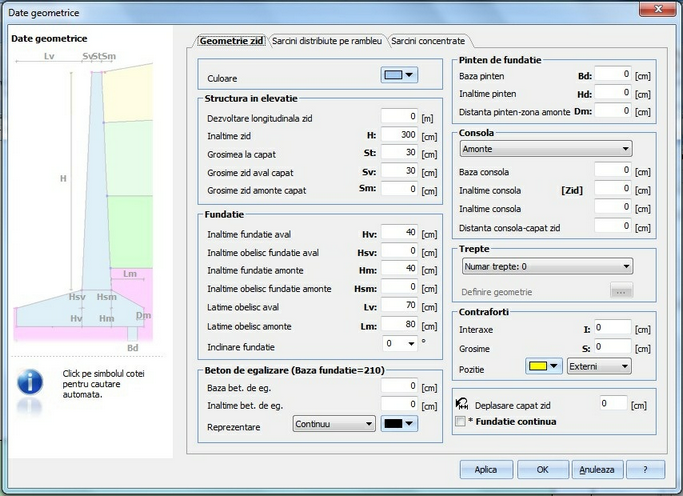Click the Distanta pinten-zona amonte Dm field
This screenshot has height=496, width=683.
click(x=613, y=111)
